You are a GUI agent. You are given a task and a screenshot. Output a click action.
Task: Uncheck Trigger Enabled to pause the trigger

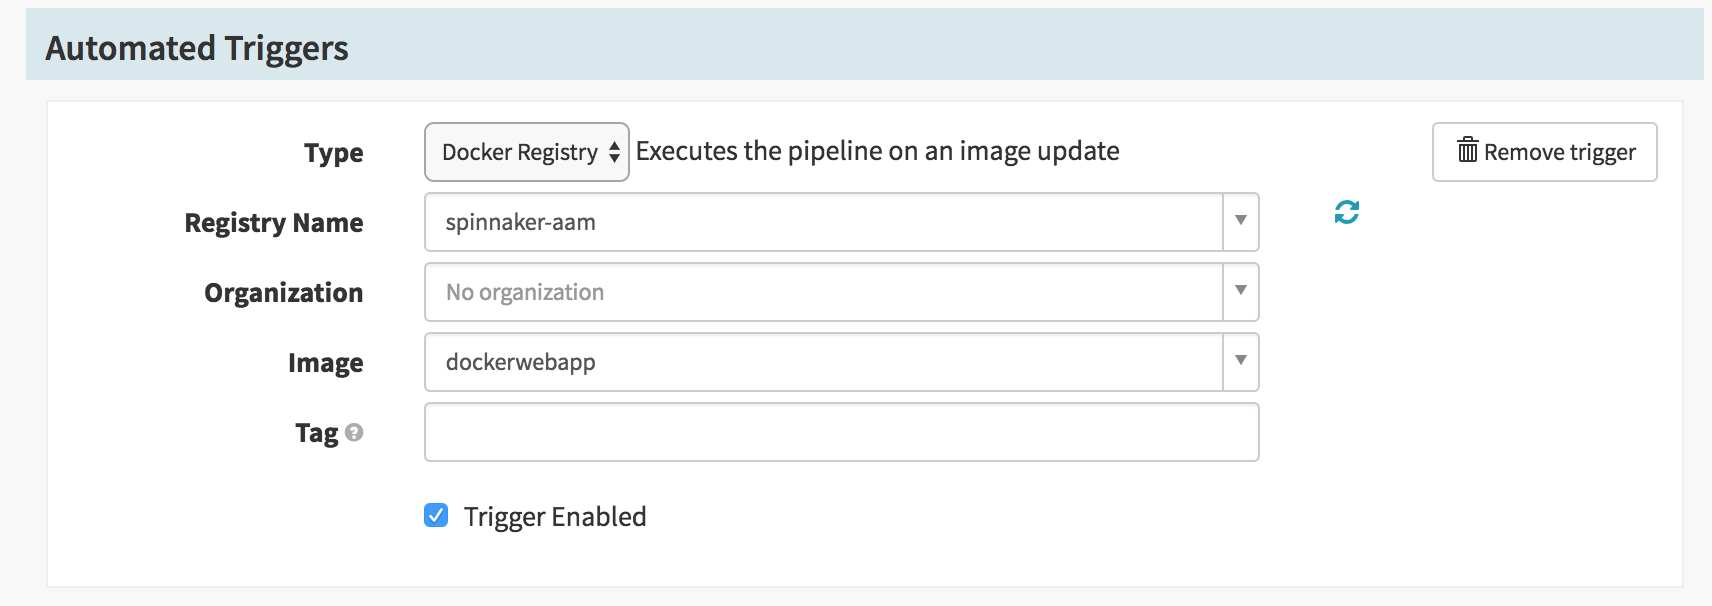click(435, 516)
